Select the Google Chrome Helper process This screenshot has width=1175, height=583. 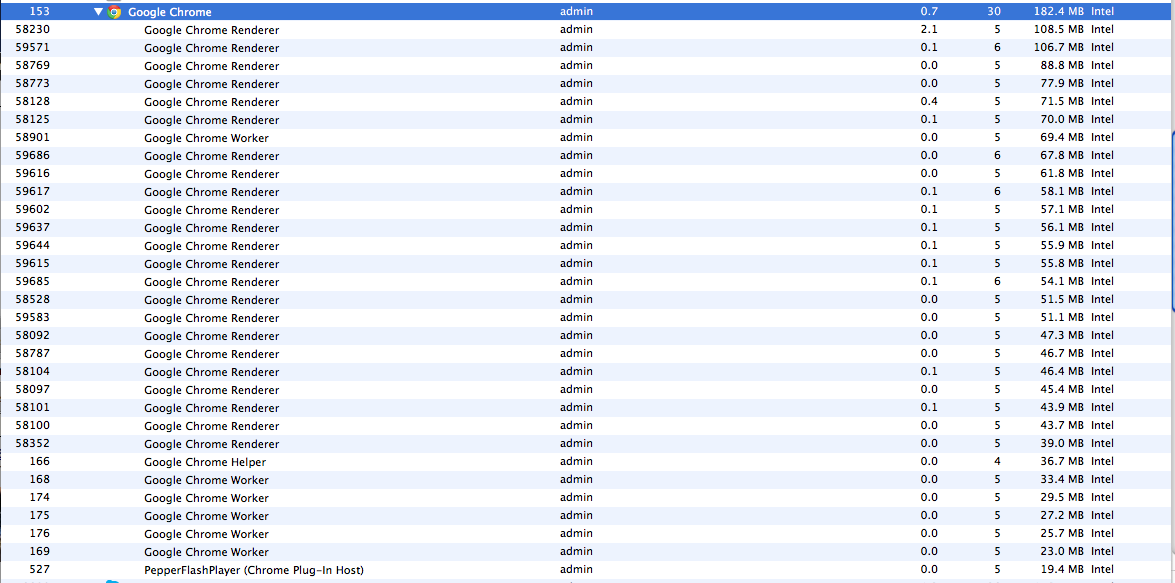(588, 462)
